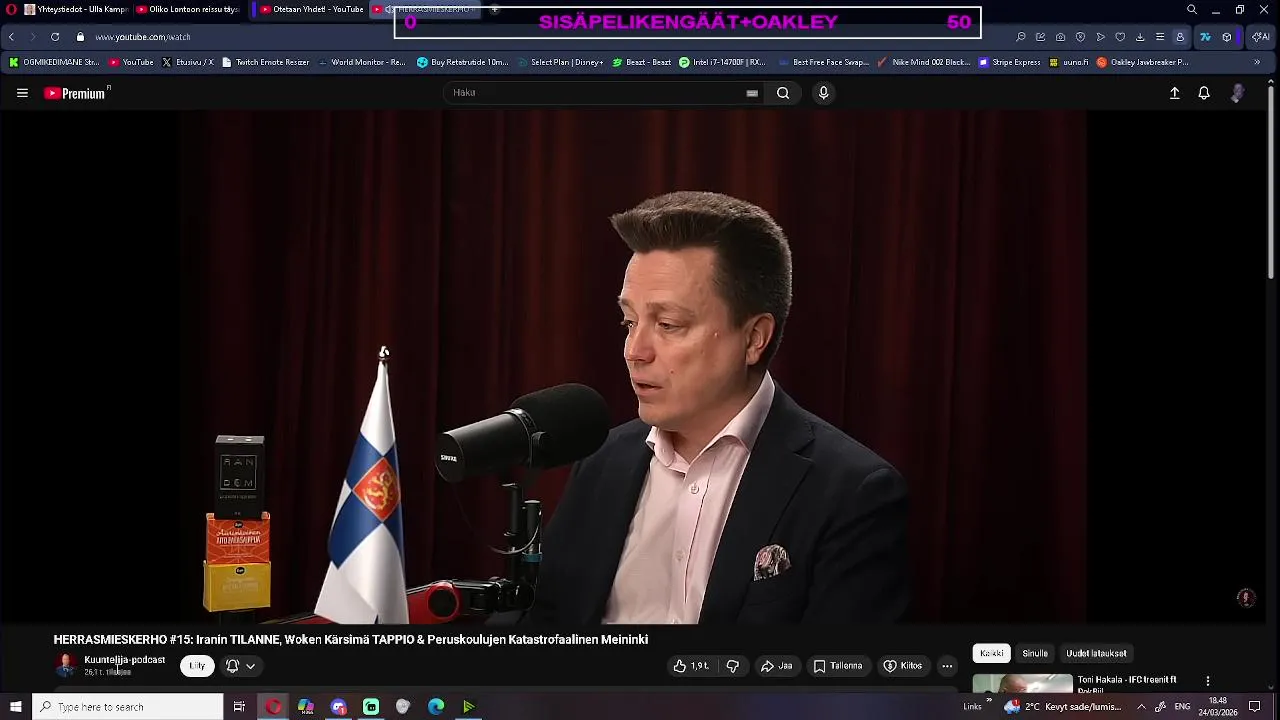Image resolution: width=1280 pixels, height=720 pixels.
Task: Click the Kiitos thanks button
Action: (903, 666)
